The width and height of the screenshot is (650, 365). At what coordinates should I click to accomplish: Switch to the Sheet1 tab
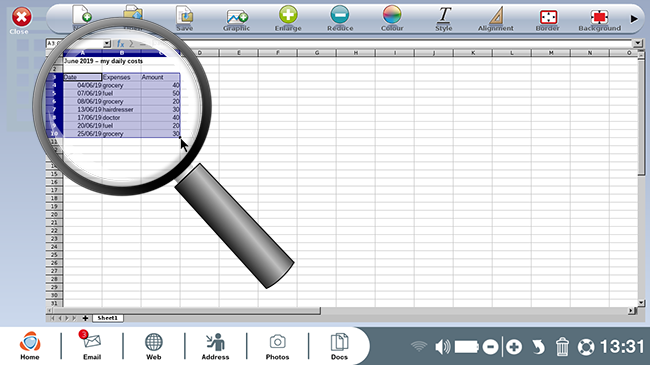107,318
